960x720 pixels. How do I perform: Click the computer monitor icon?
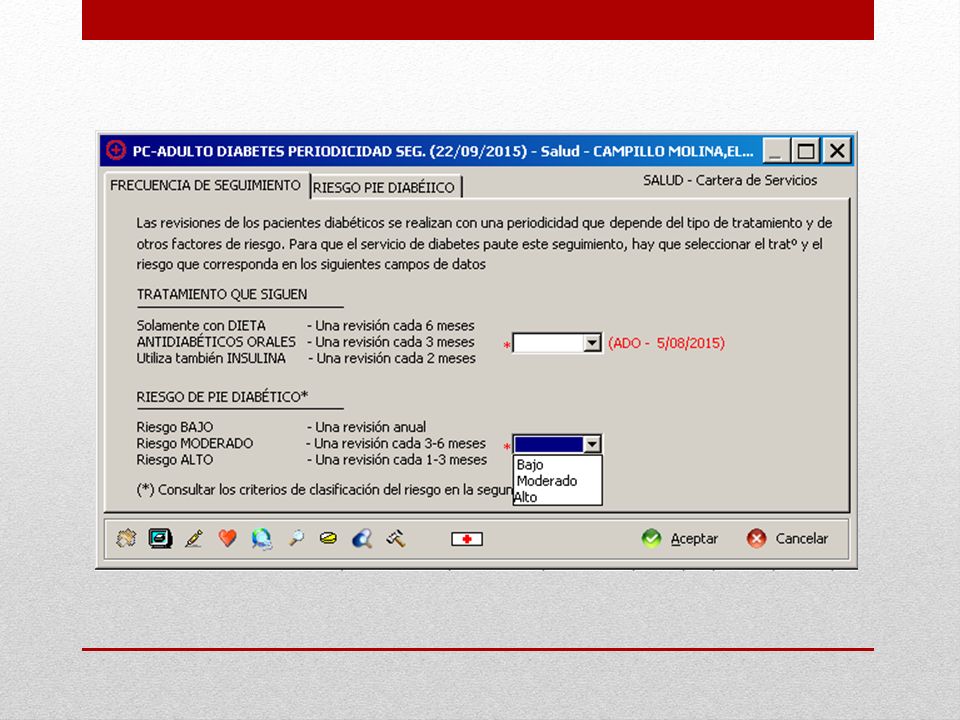point(160,538)
